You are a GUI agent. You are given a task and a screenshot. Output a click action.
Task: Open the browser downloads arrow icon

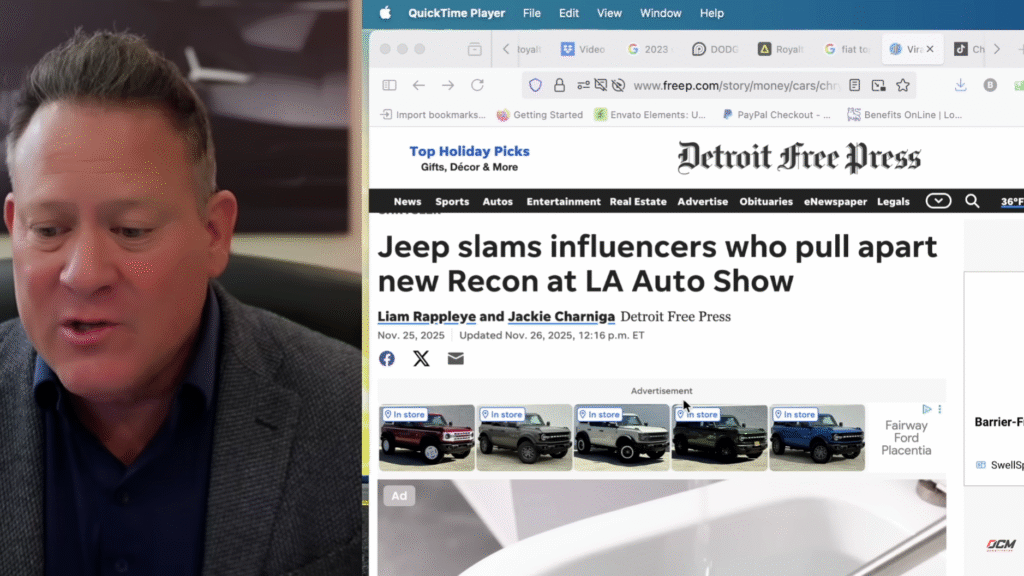click(x=960, y=86)
